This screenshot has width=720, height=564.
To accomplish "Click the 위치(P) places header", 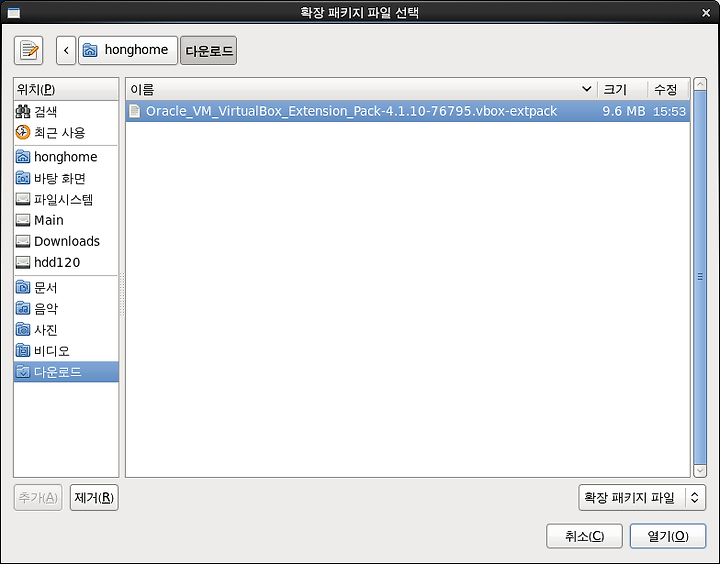I will click(66, 89).
